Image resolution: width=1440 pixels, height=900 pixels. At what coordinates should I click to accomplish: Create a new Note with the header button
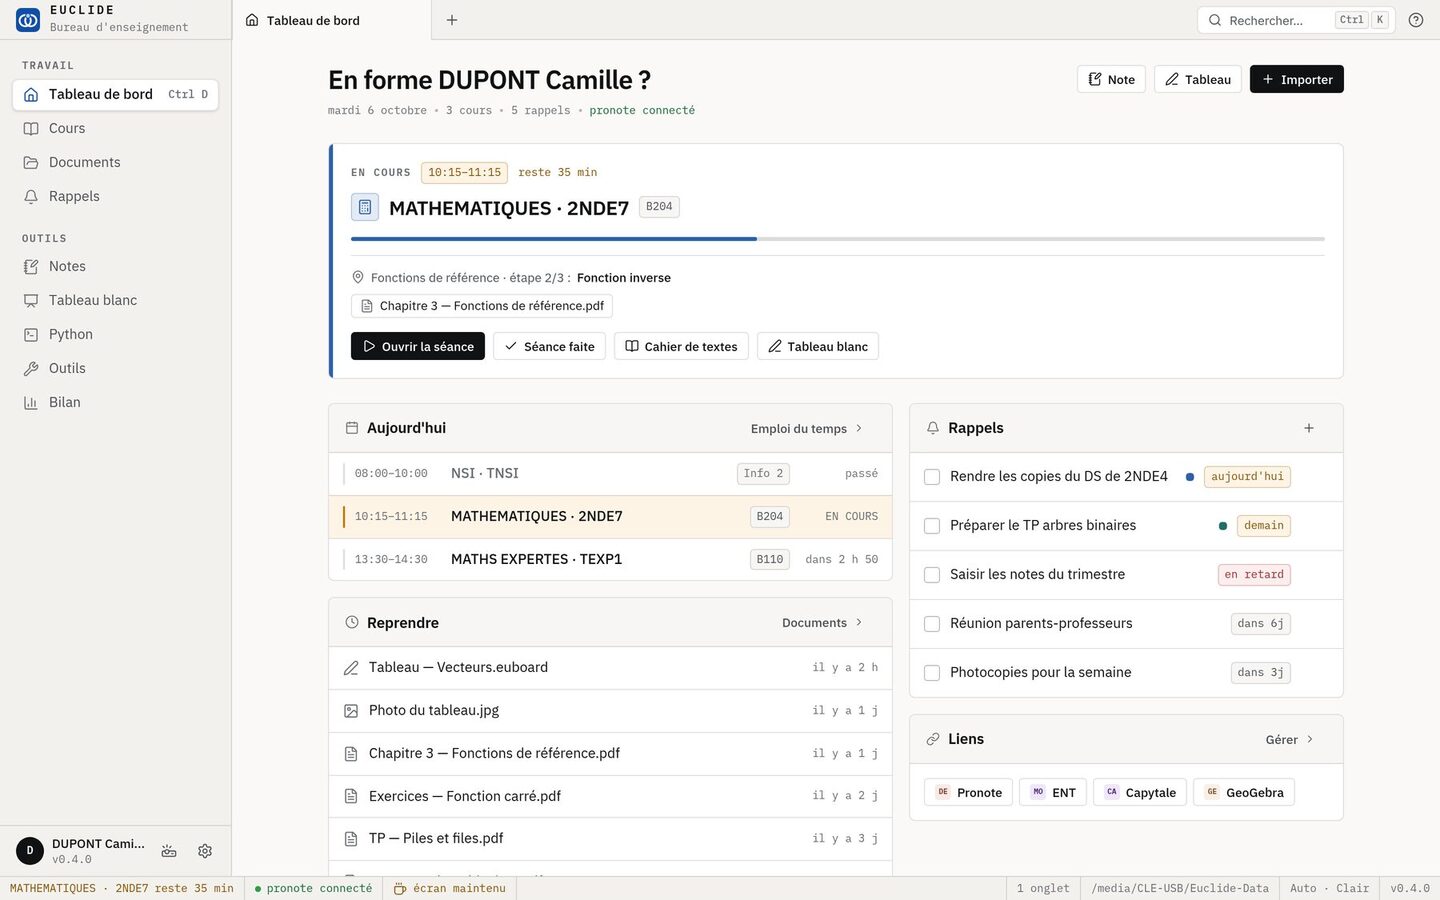pos(1111,79)
